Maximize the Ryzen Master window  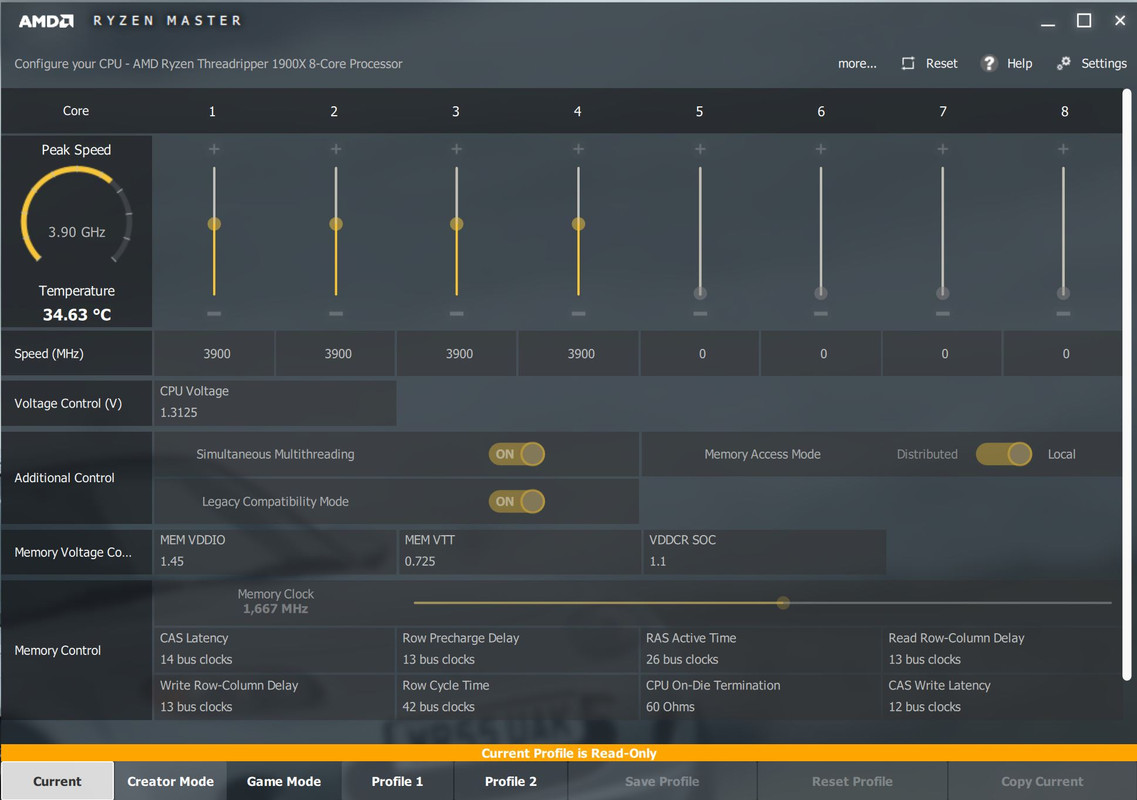click(x=1084, y=20)
